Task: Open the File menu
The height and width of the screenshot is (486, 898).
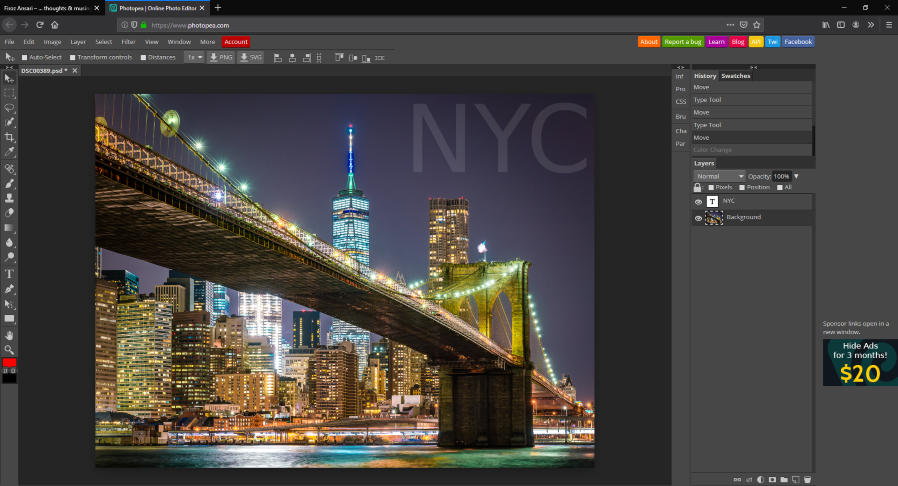Action: [10, 42]
